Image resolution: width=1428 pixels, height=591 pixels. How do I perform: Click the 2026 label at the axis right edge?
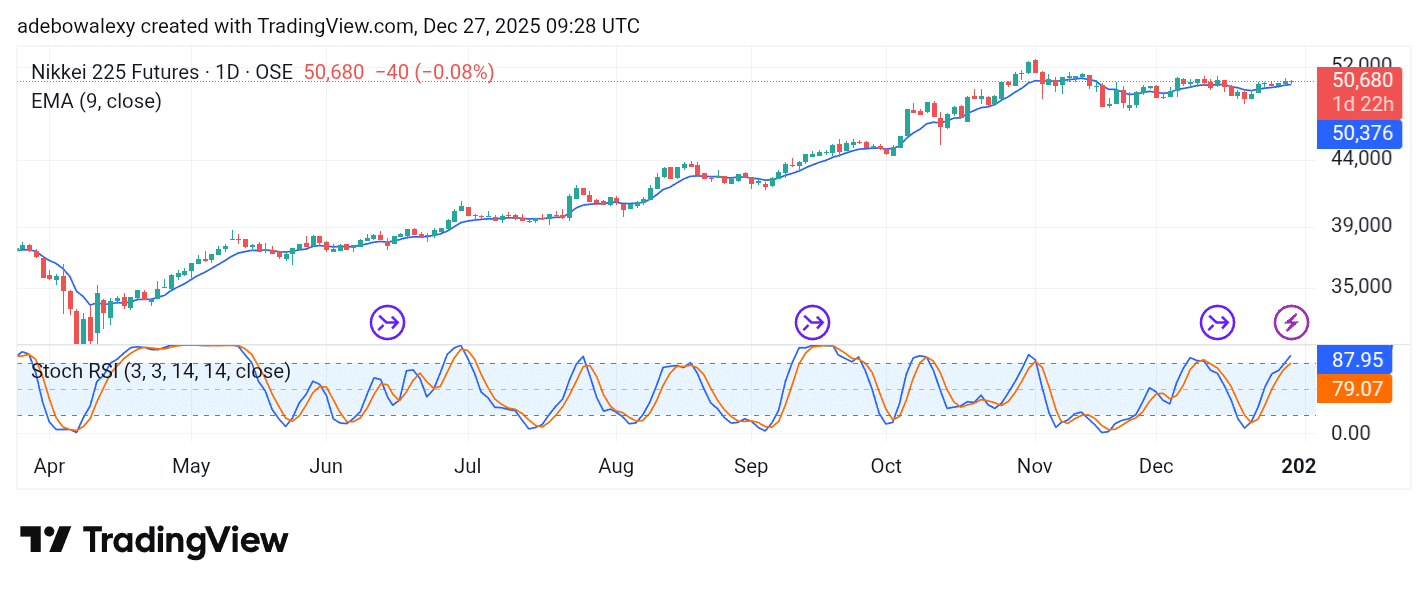coord(1299,466)
